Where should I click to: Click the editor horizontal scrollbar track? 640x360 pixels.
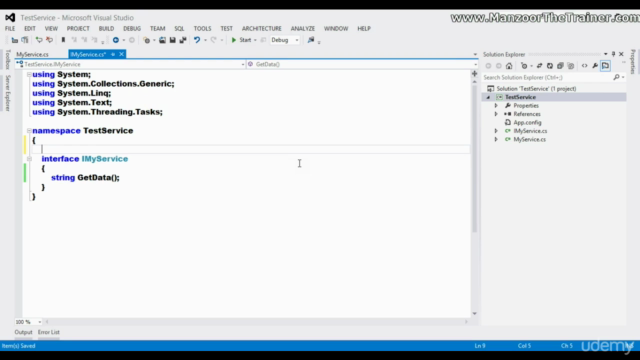point(256,322)
